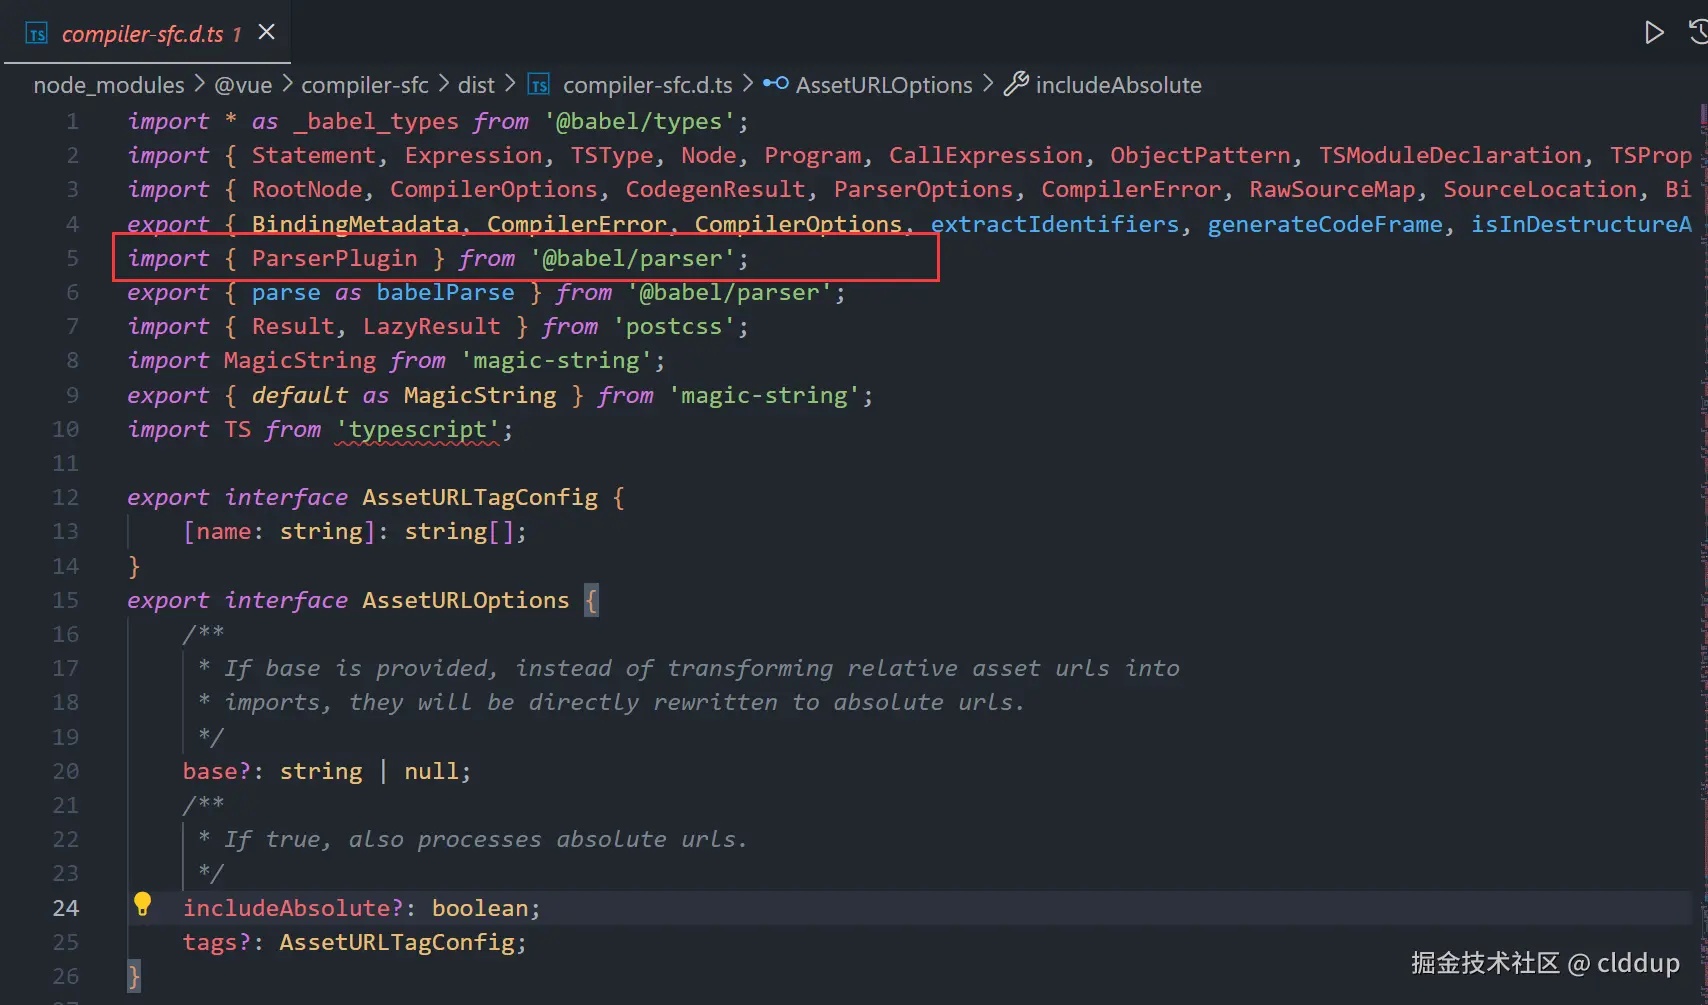The image size is (1708, 1005).
Task: Click SourceLocation on line 3
Action: 1540,189
